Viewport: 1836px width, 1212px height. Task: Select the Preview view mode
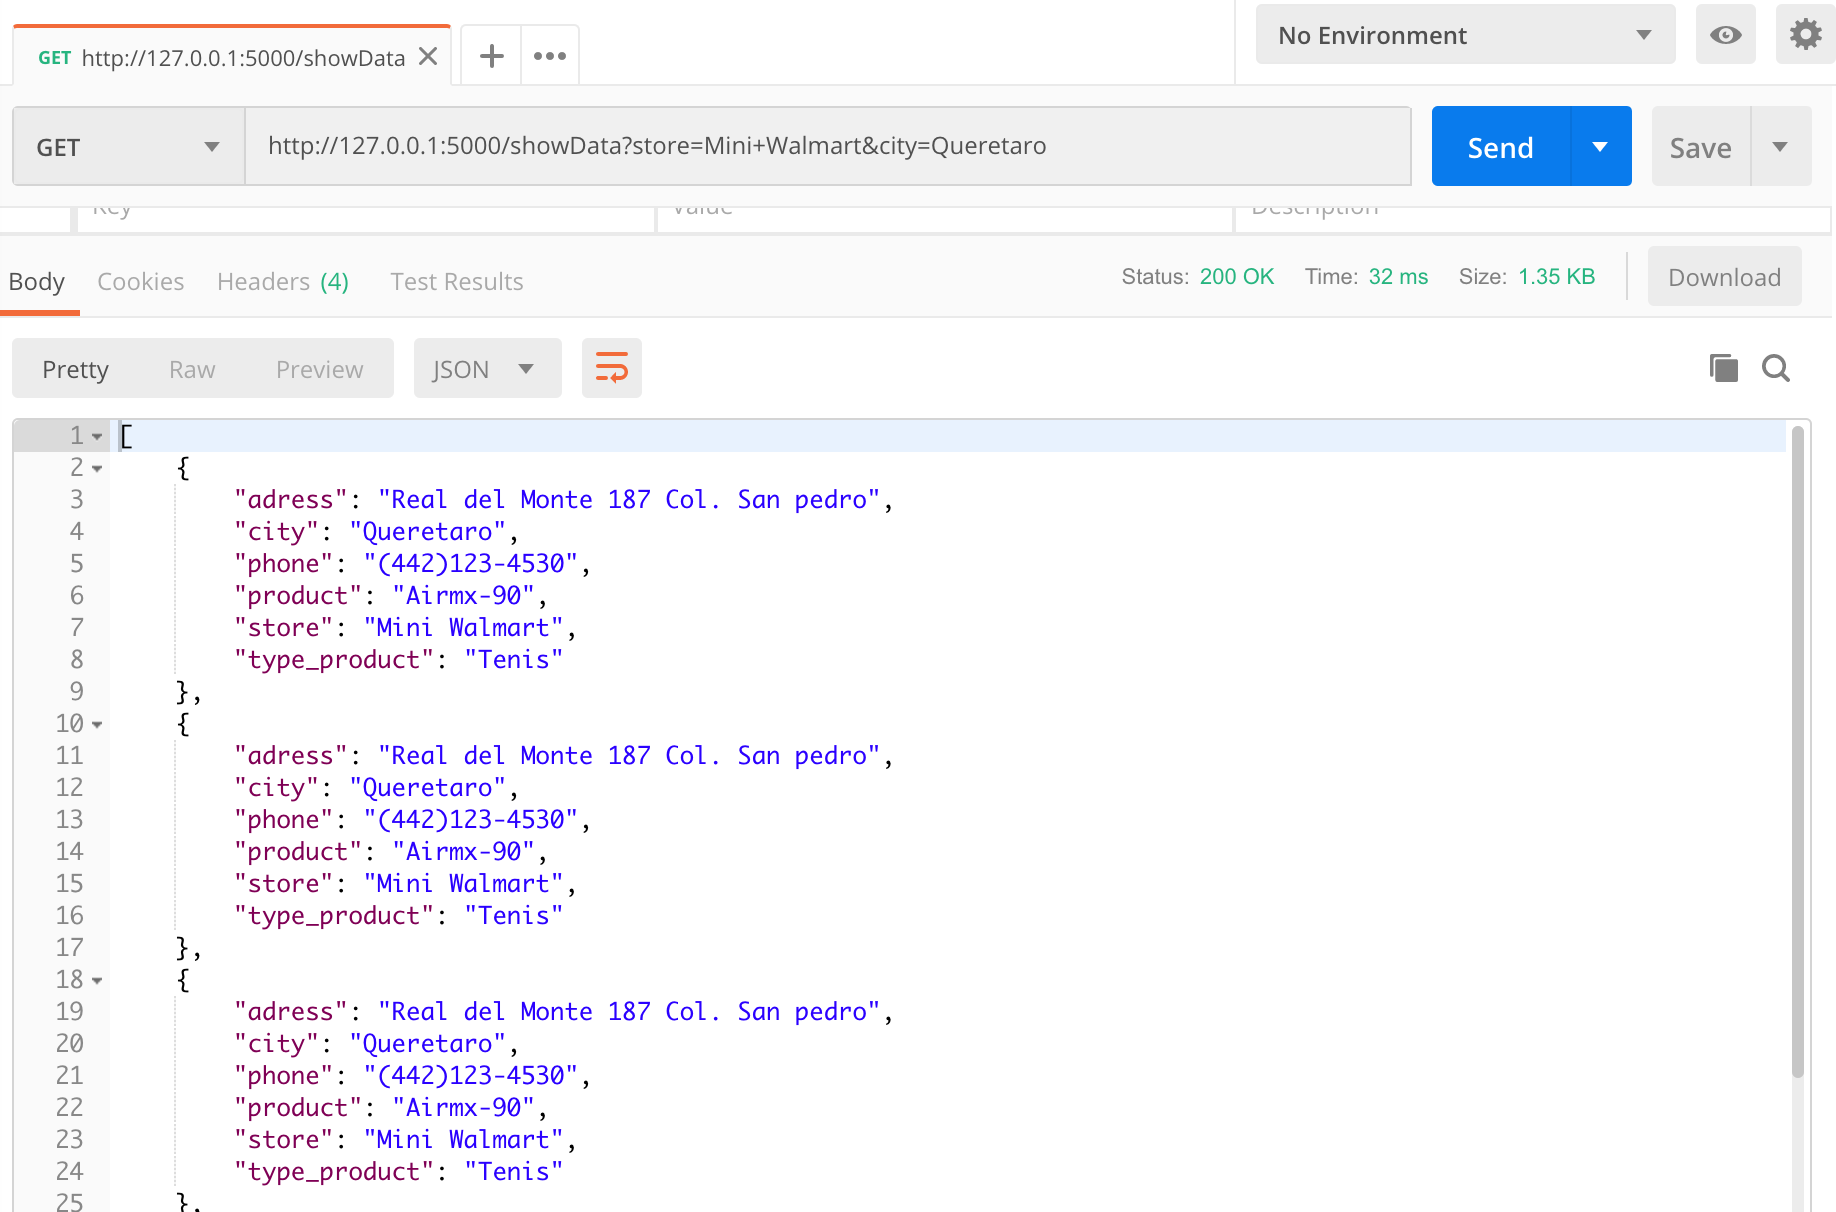click(320, 369)
